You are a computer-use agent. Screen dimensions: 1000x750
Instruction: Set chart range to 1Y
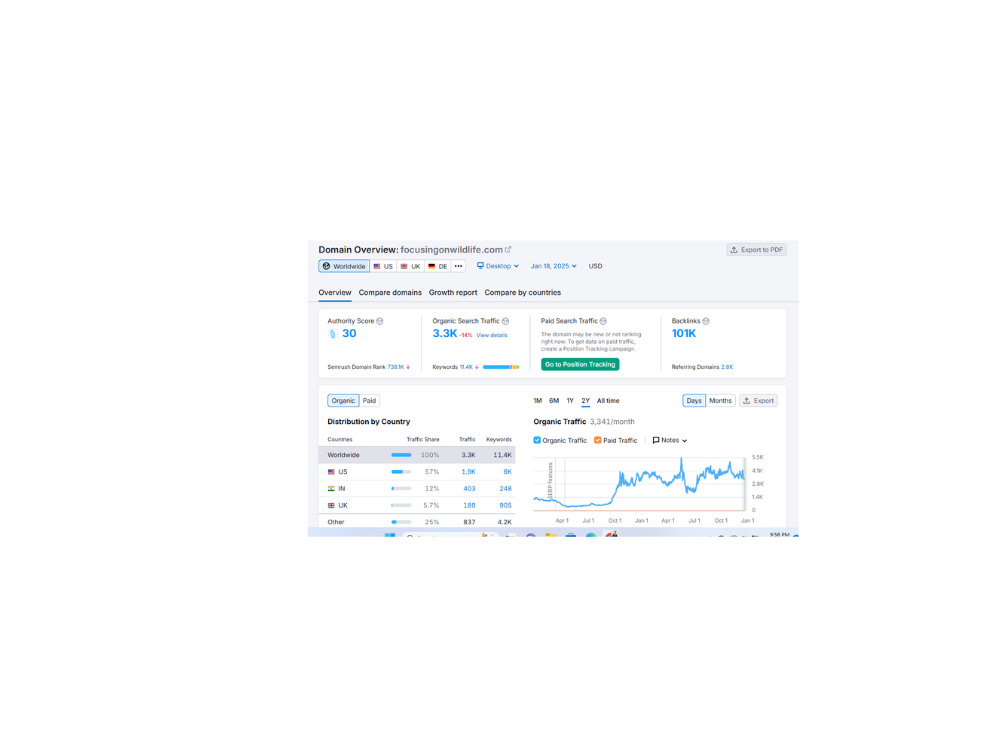pyautogui.click(x=570, y=401)
